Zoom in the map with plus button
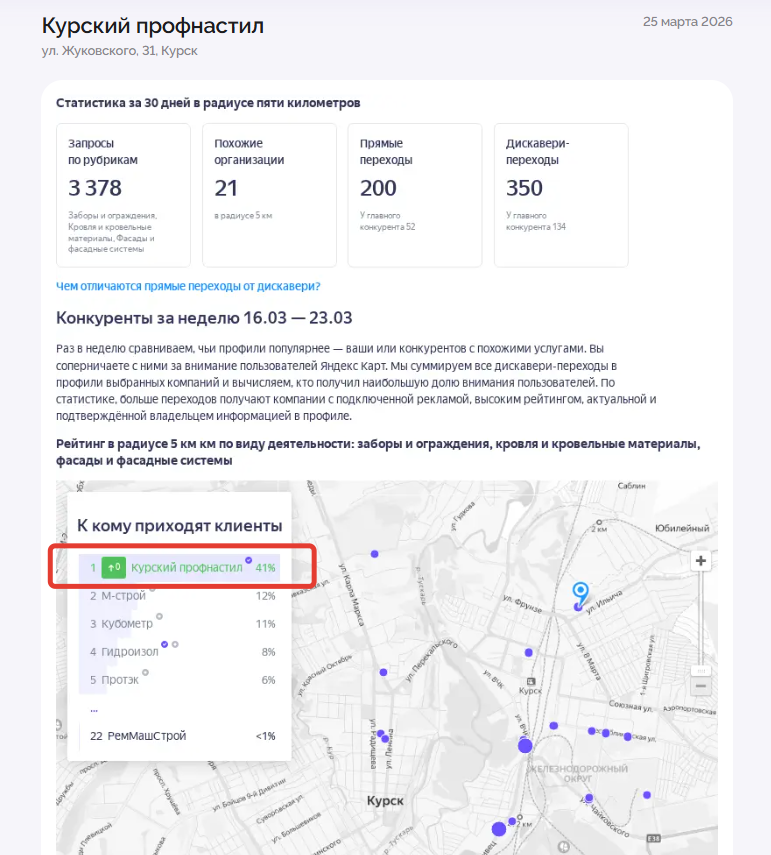 click(701, 561)
